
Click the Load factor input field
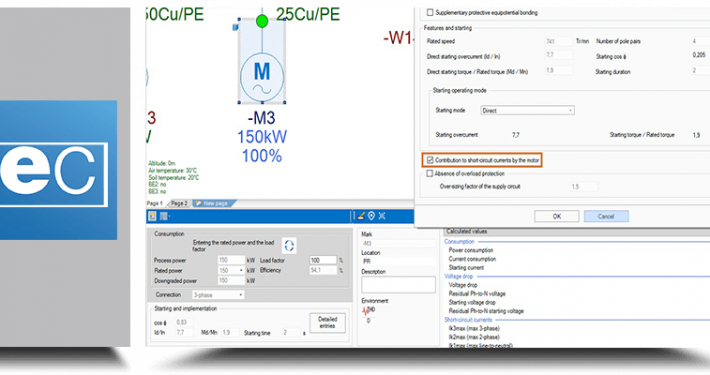323,260
